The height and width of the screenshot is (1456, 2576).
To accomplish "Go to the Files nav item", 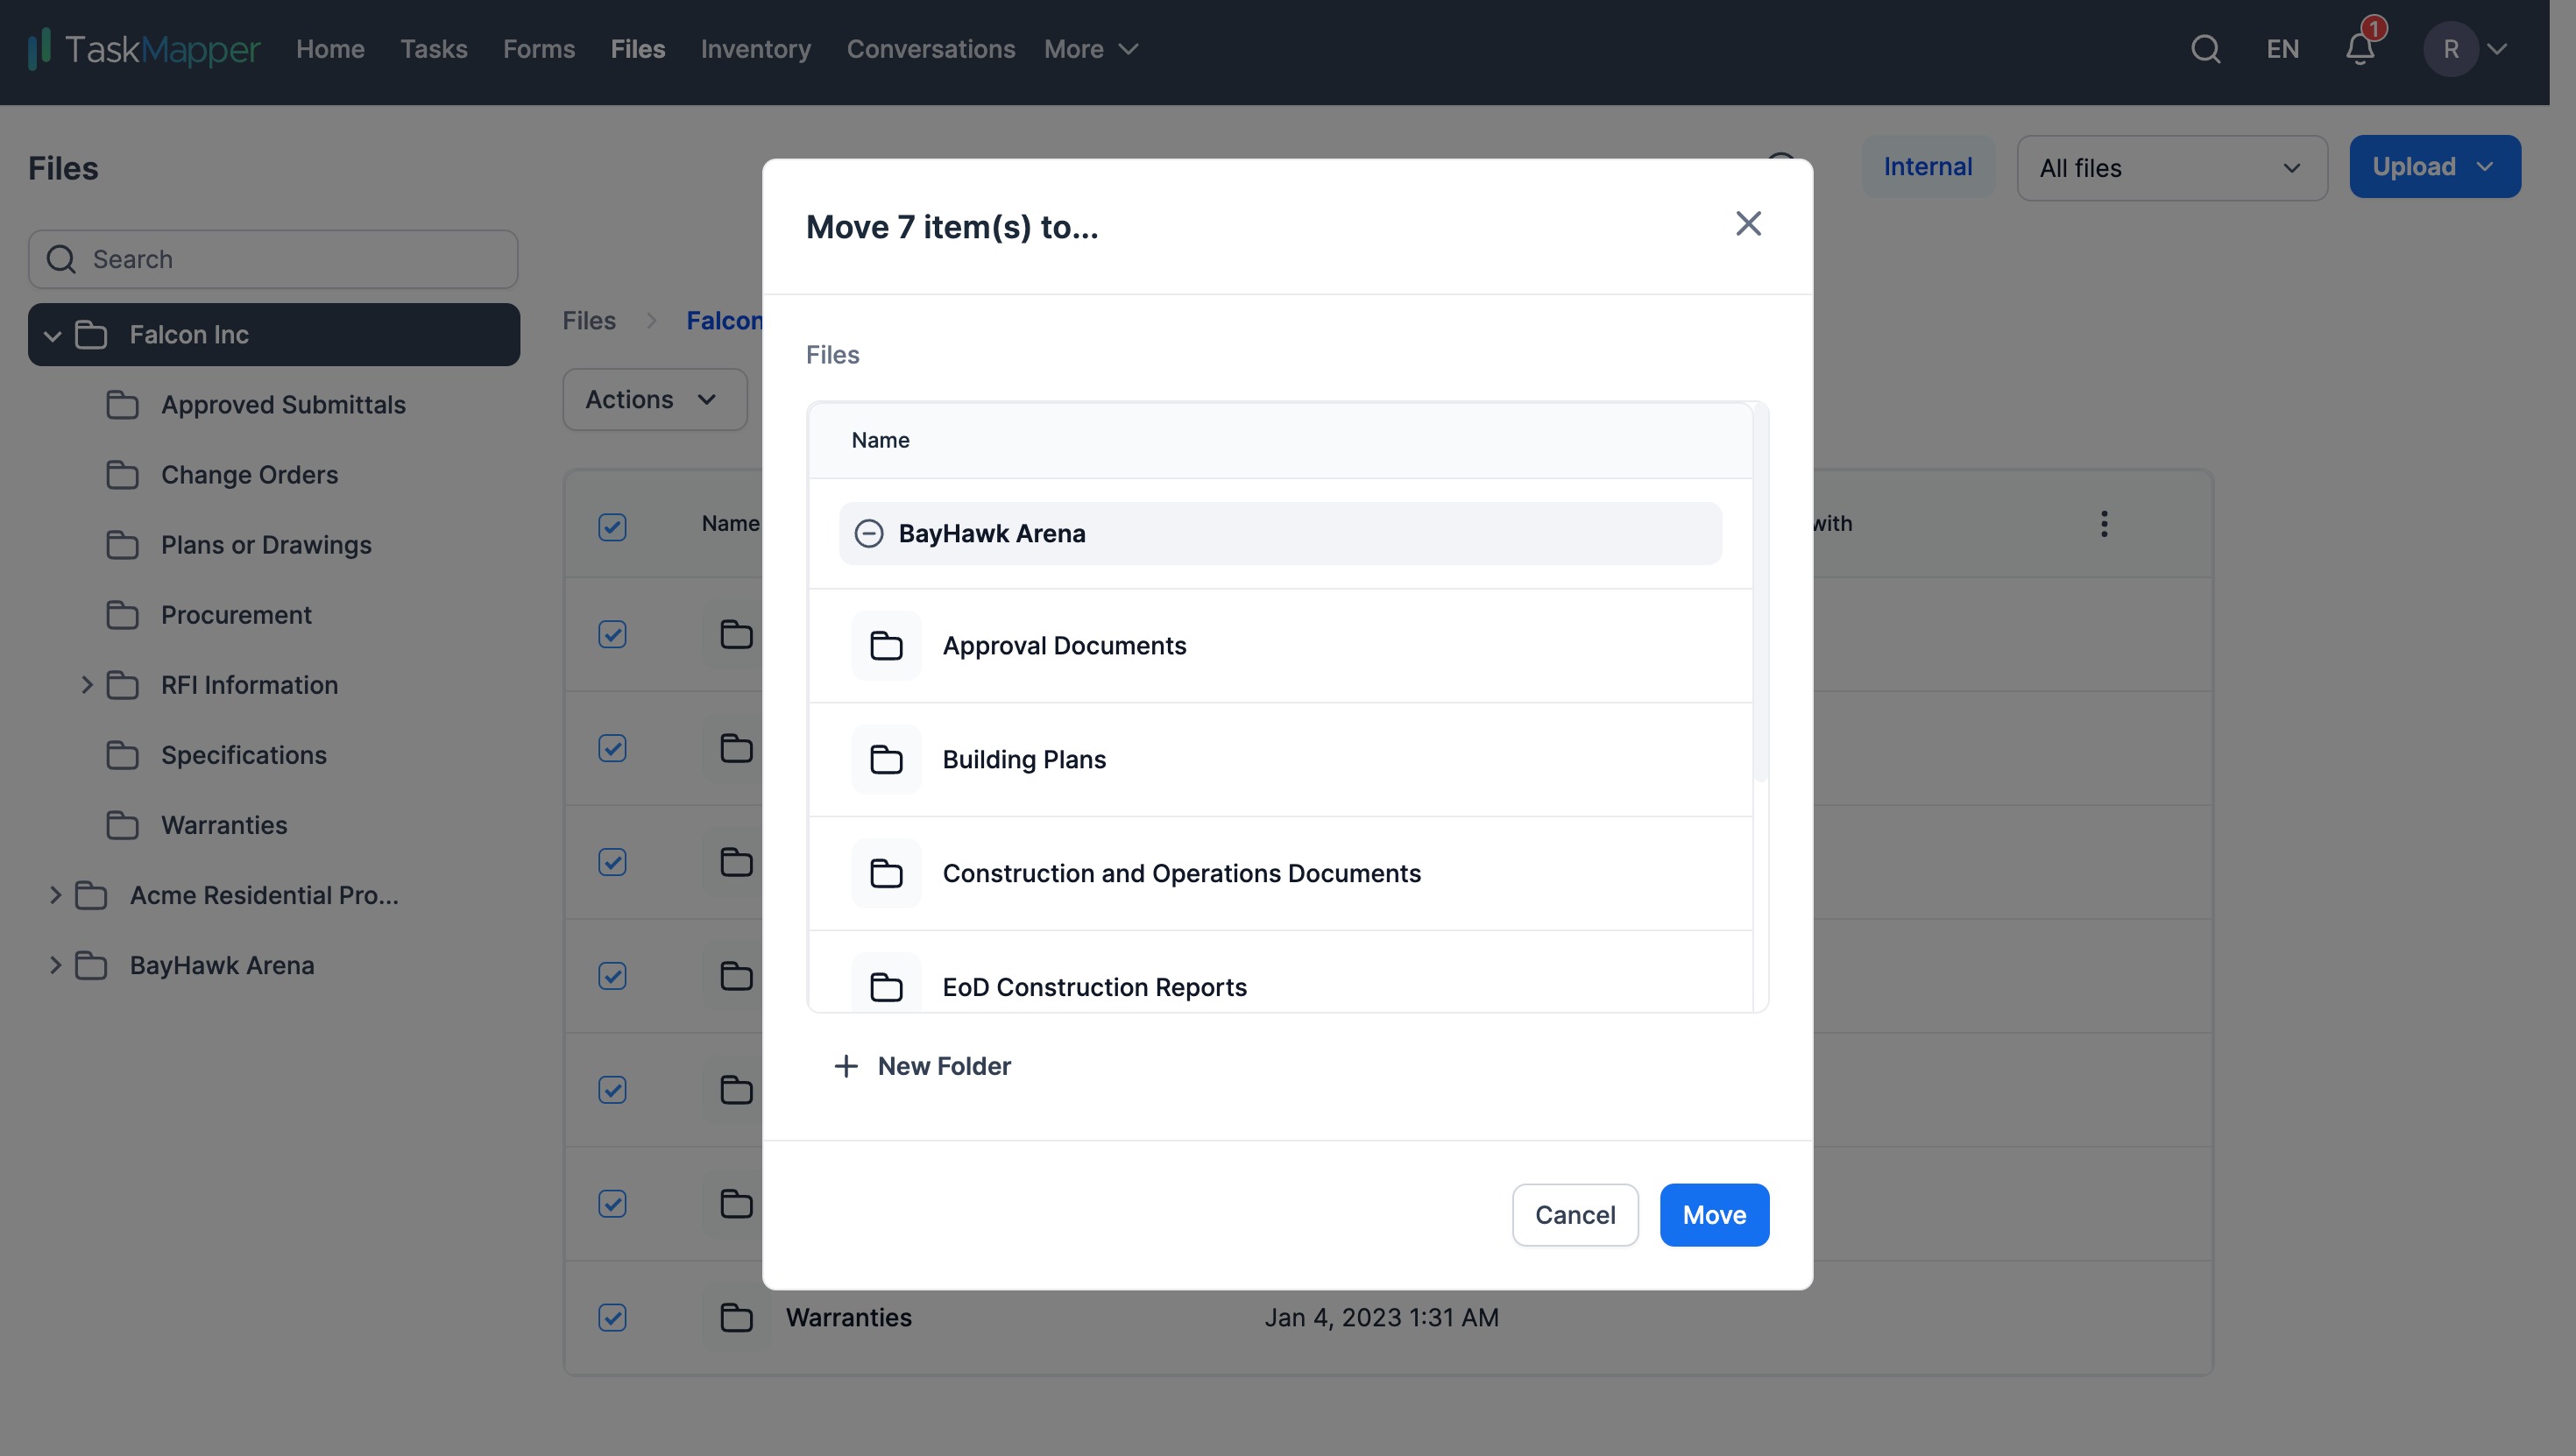I will (x=638, y=49).
